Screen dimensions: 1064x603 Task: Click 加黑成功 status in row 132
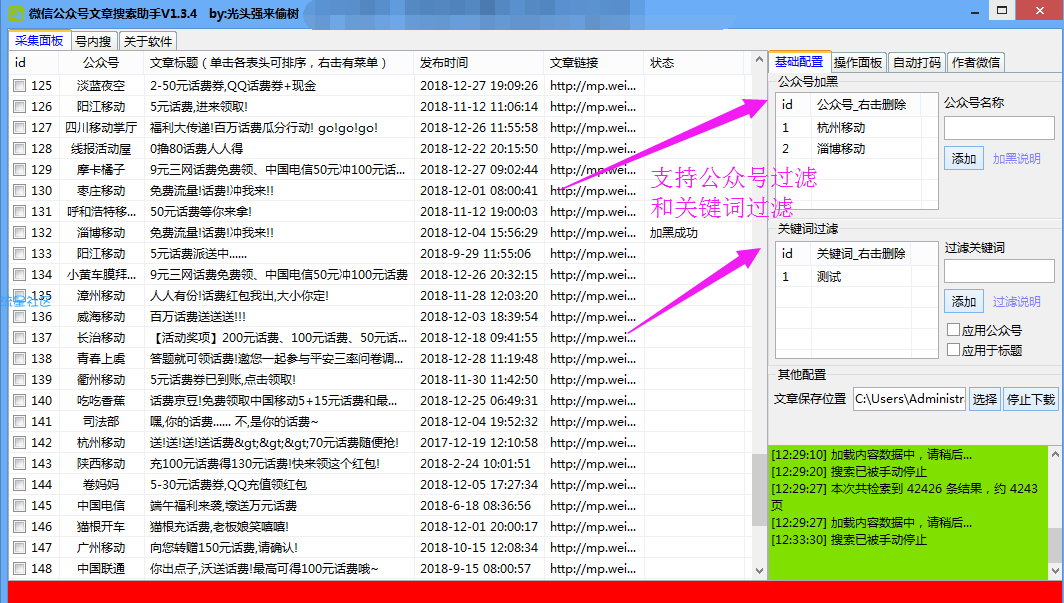(674, 233)
